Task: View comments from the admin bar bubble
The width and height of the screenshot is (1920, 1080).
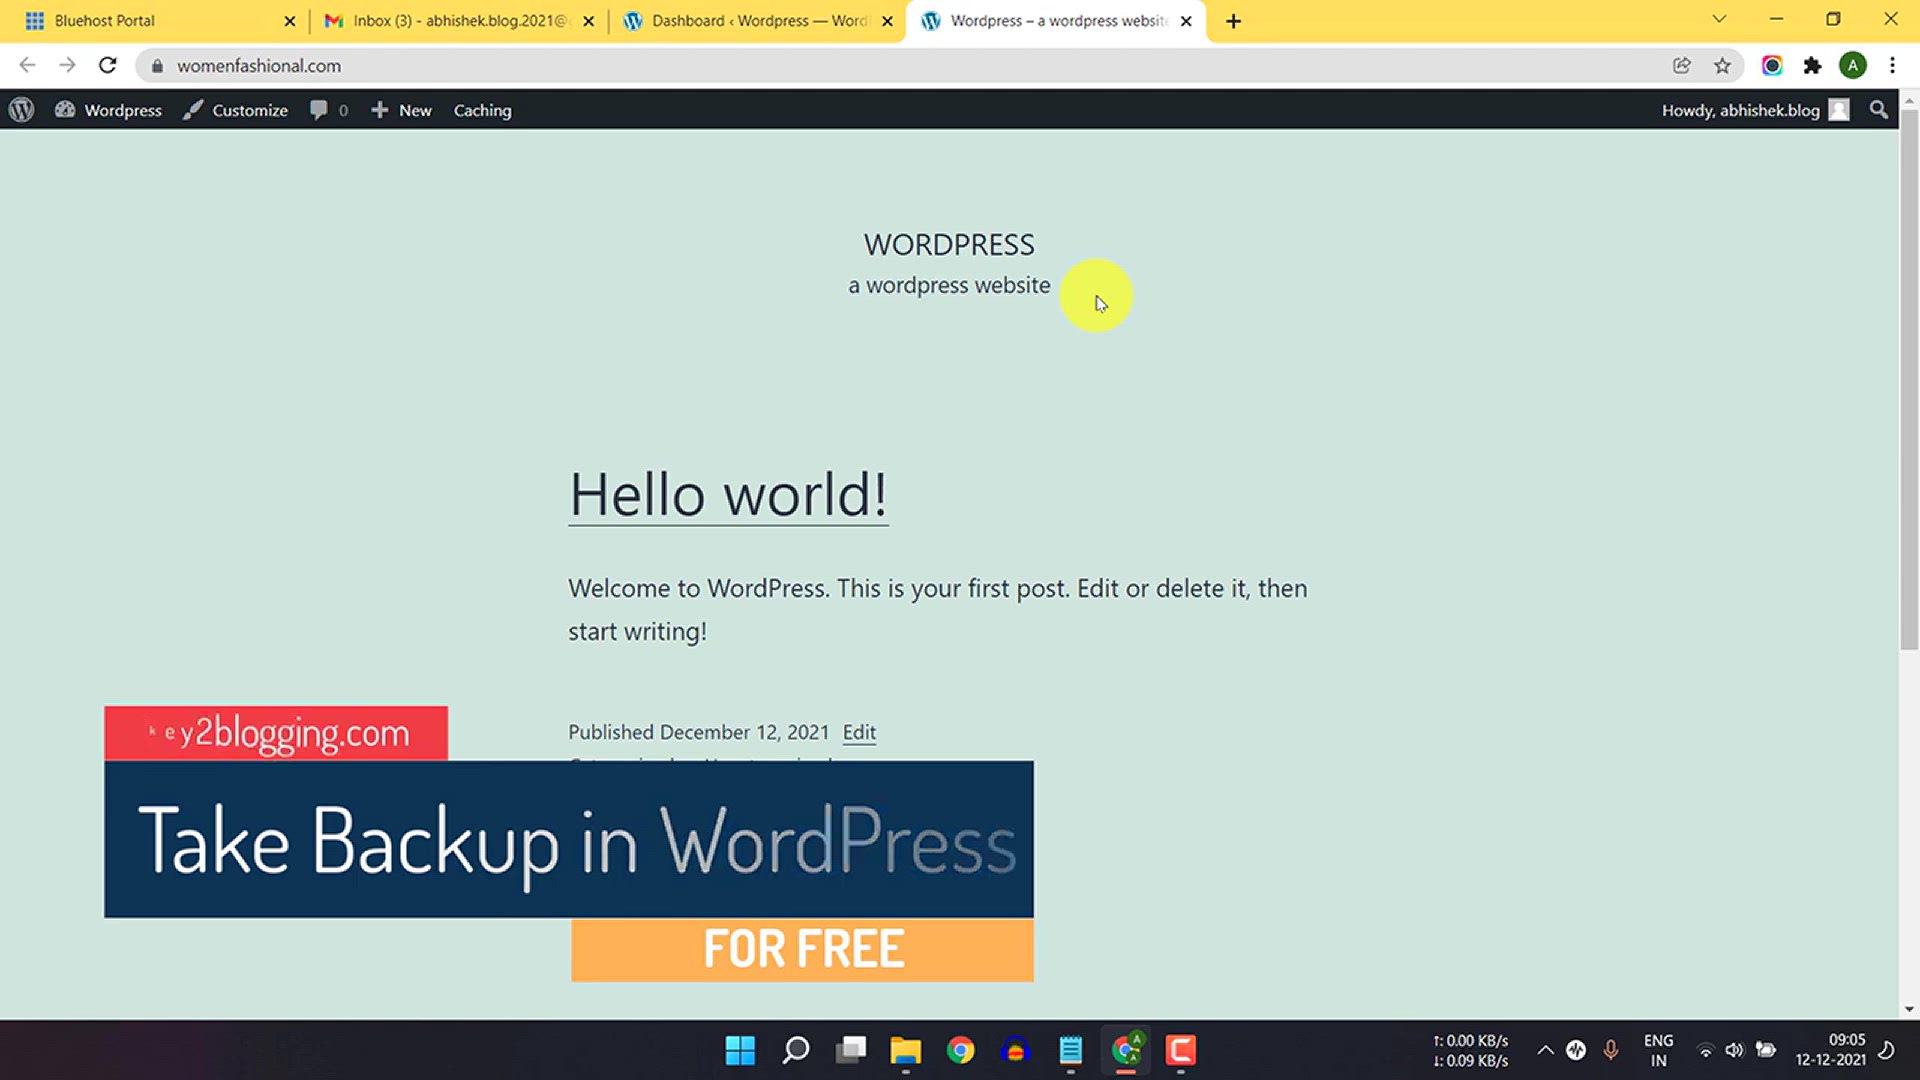Action: click(329, 110)
